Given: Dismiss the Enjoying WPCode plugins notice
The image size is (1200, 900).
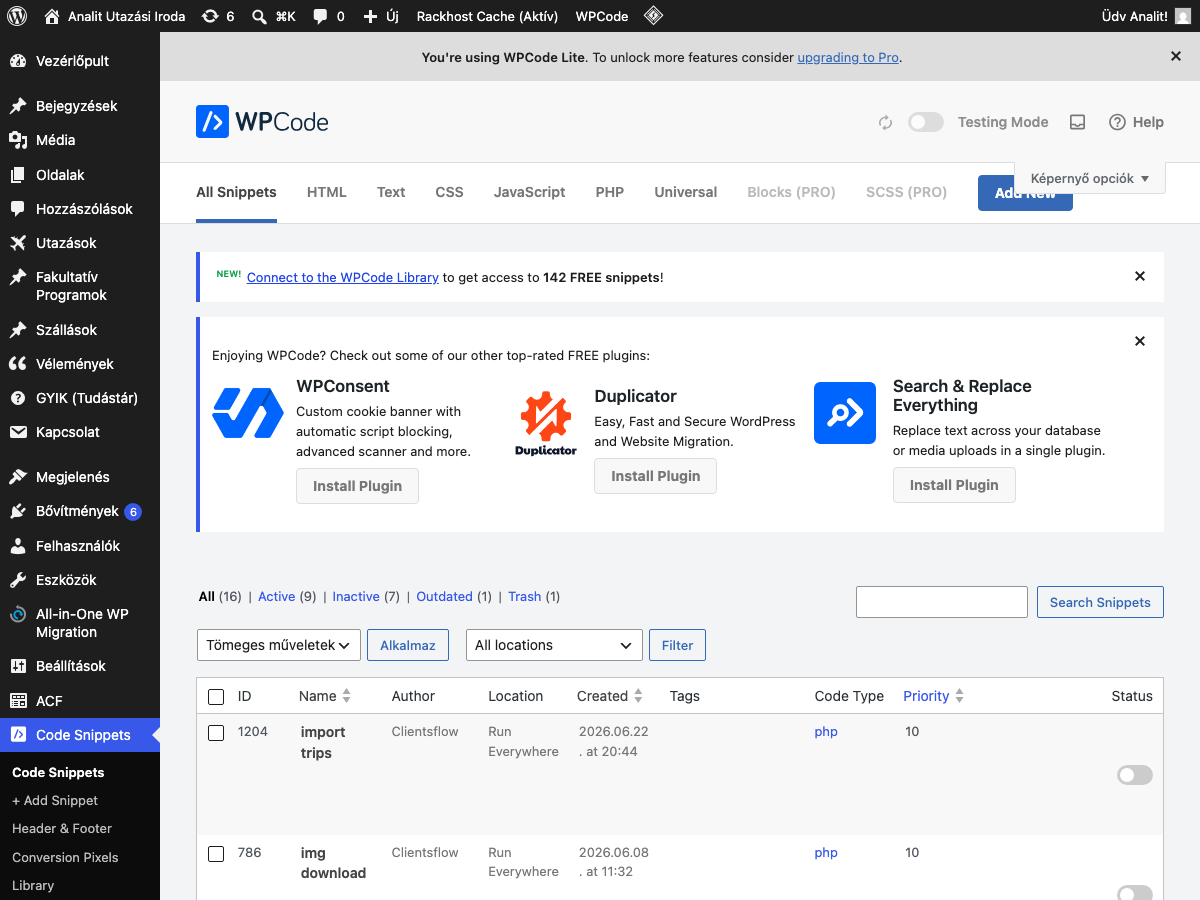Looking at the screenshot, I should click(x=1140, y=341).
